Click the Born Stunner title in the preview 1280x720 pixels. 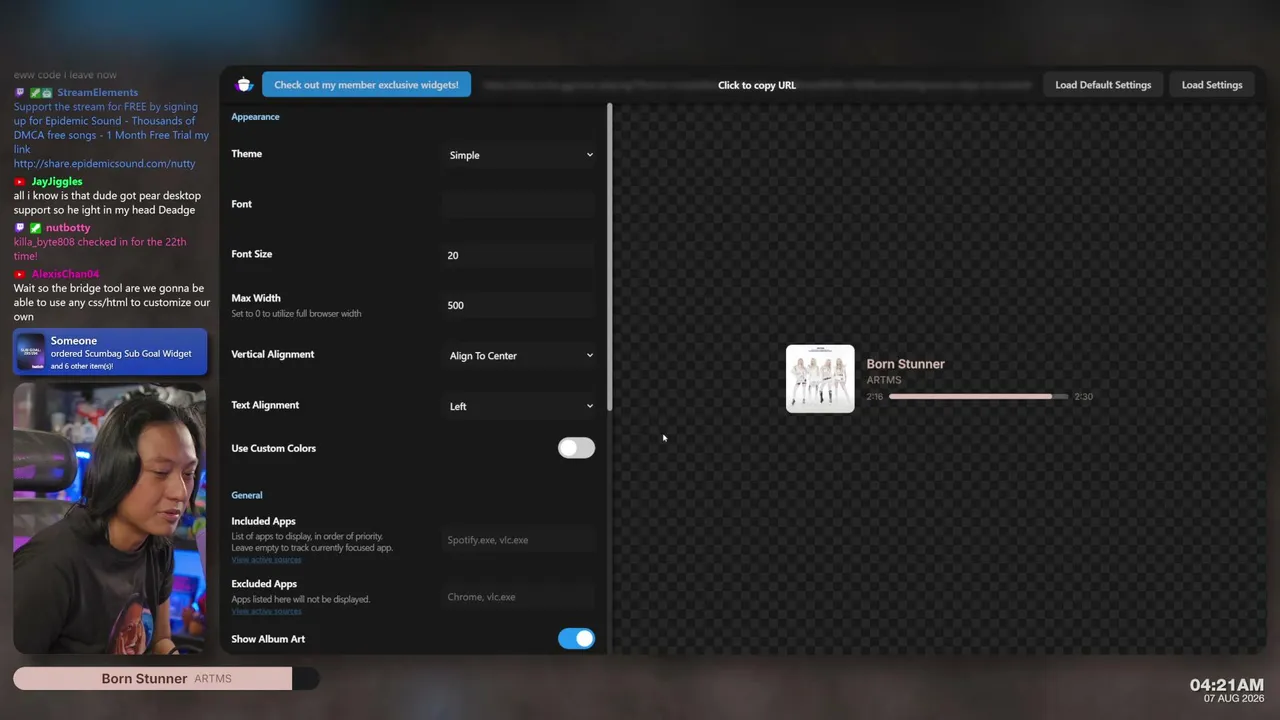pos(906,364)
